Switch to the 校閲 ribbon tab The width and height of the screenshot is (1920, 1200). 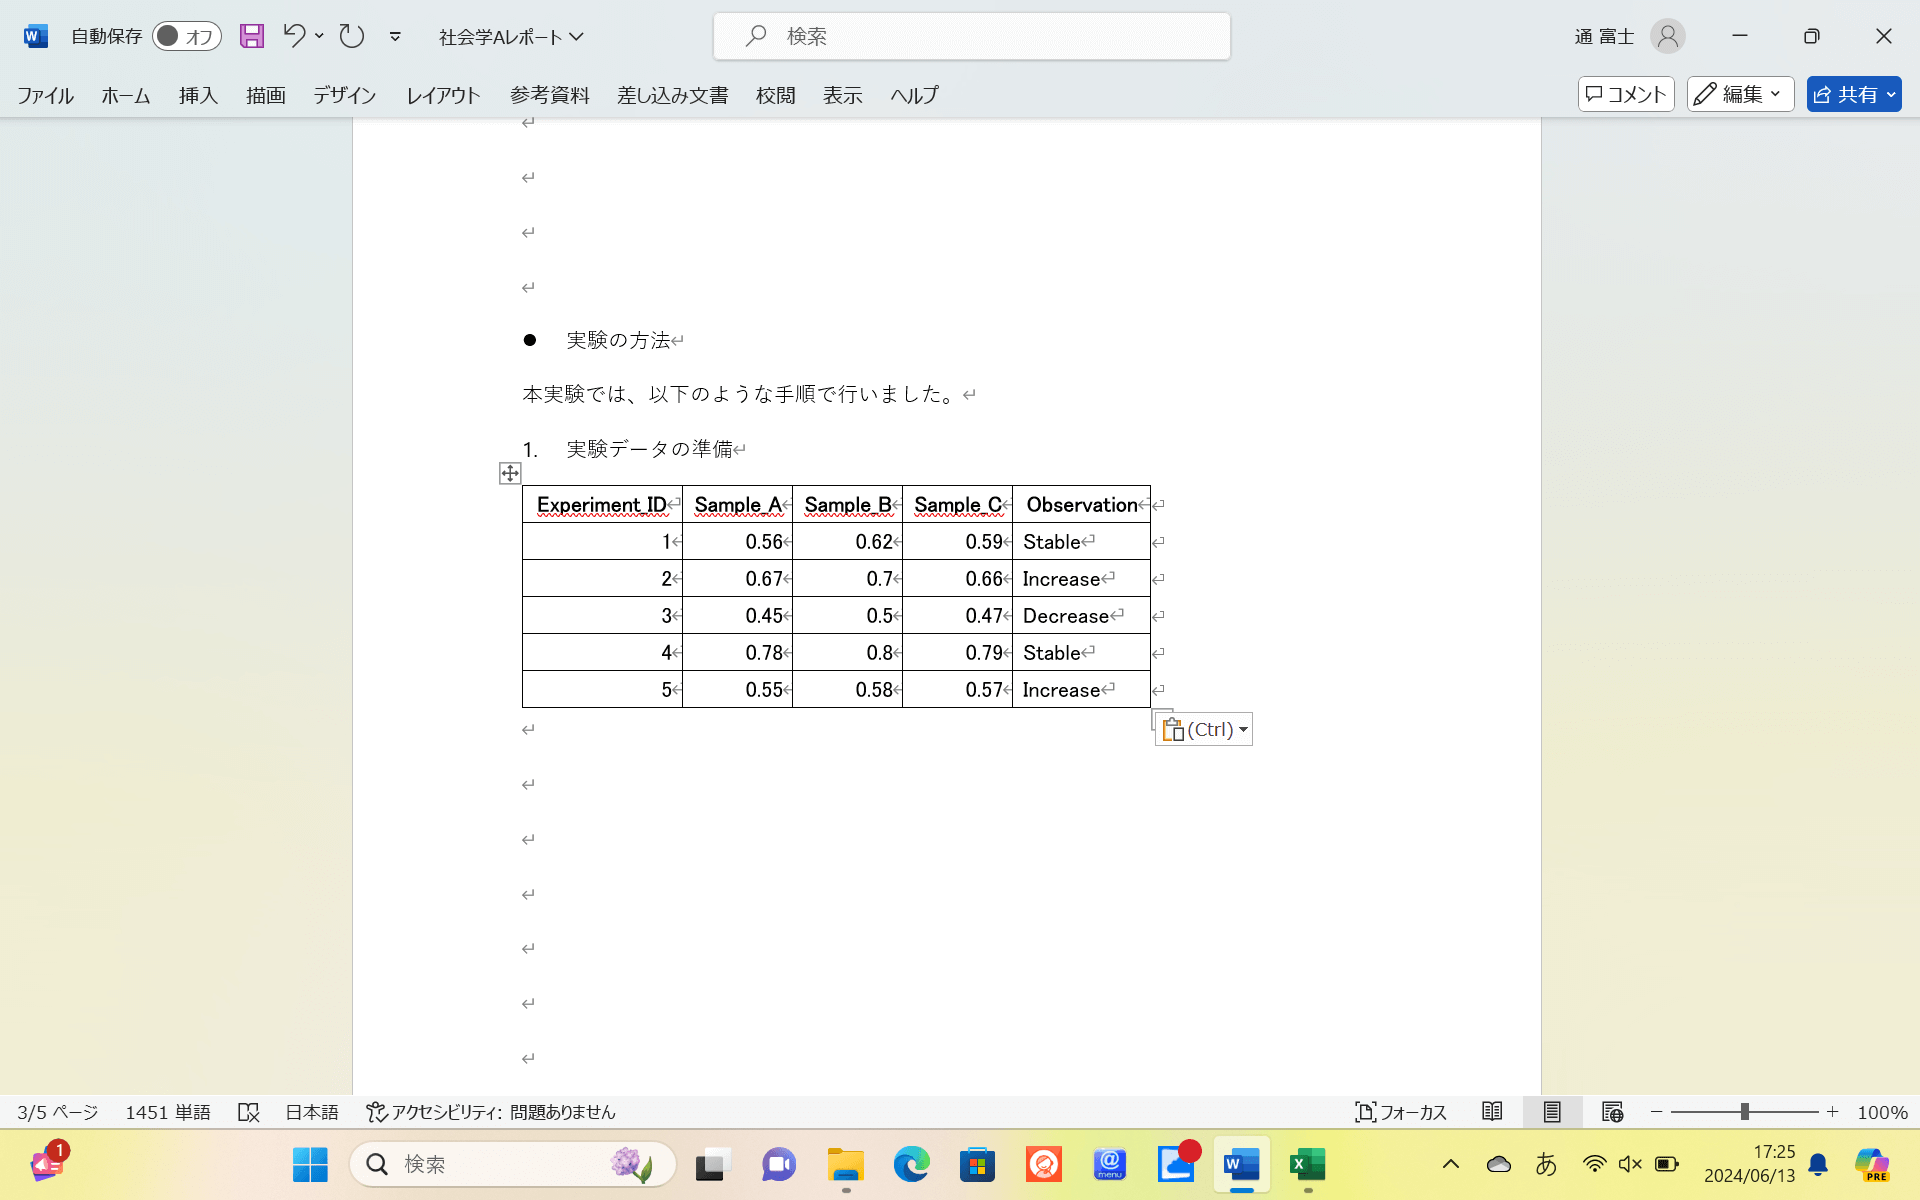pos(775,95)
